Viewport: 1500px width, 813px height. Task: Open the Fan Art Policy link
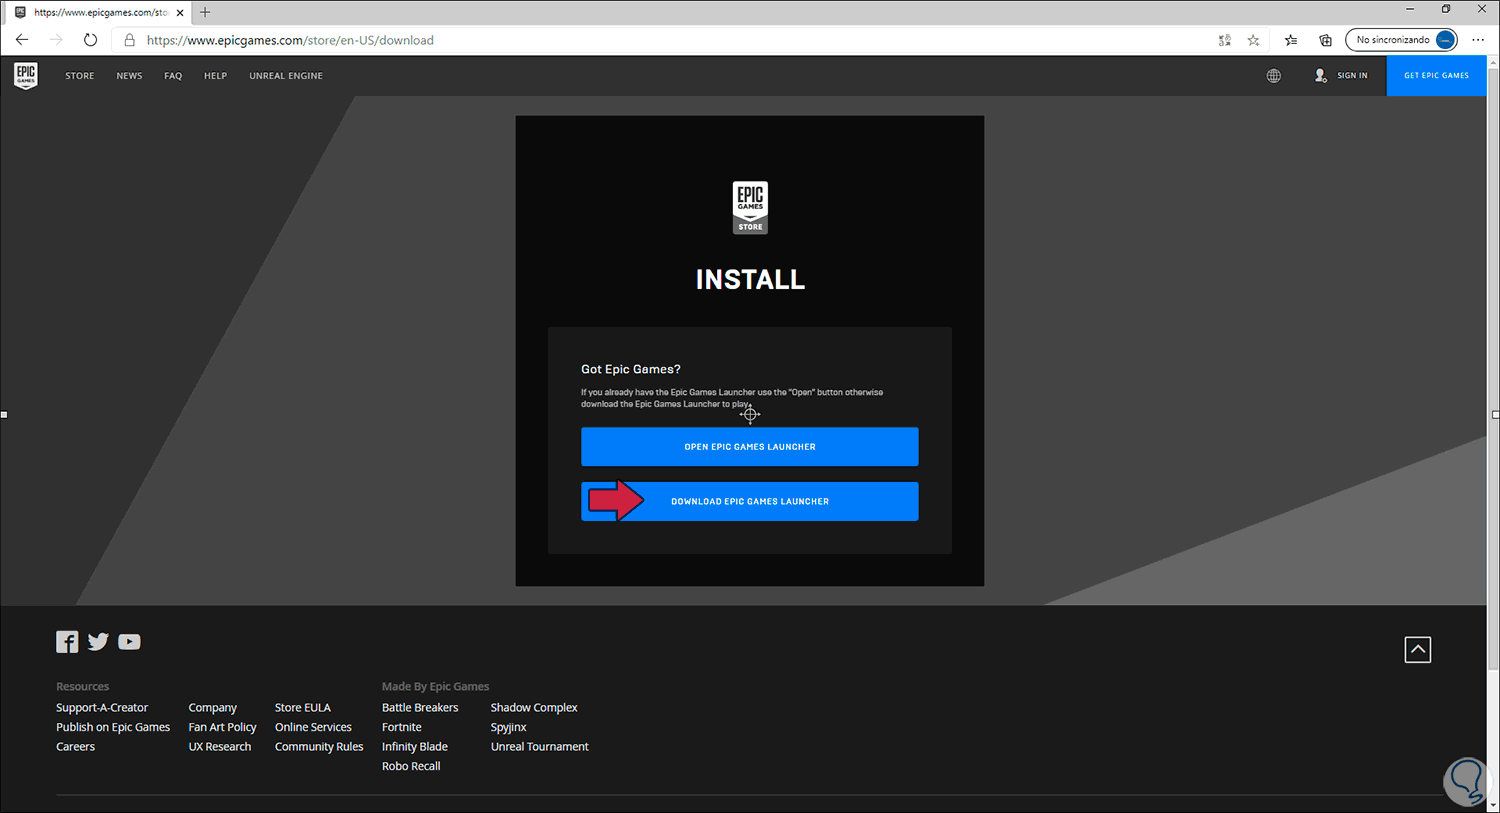pos(222,727)
